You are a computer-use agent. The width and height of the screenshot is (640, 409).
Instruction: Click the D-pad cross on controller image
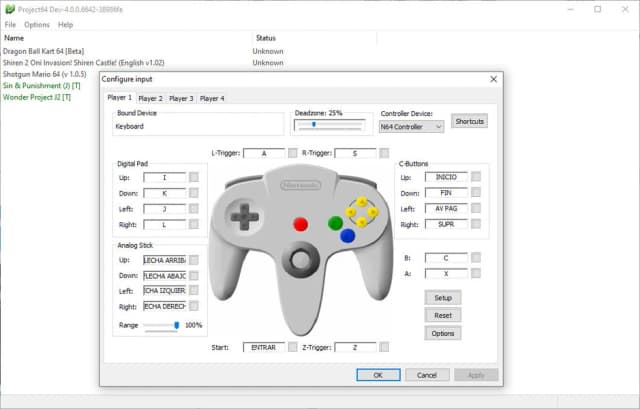point(244,216)
